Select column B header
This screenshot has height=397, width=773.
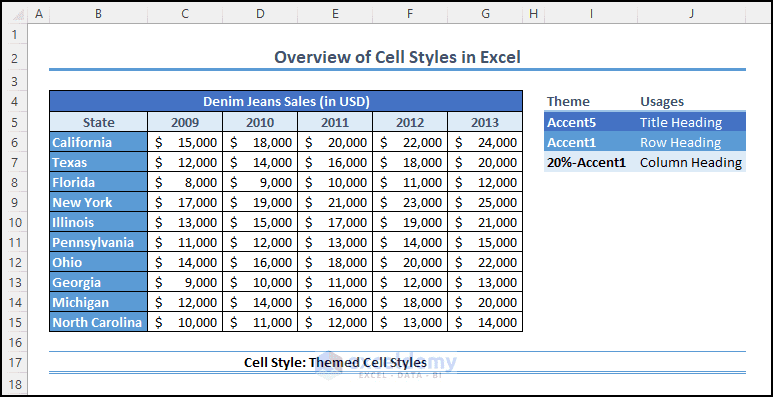(x=98, y=15)
